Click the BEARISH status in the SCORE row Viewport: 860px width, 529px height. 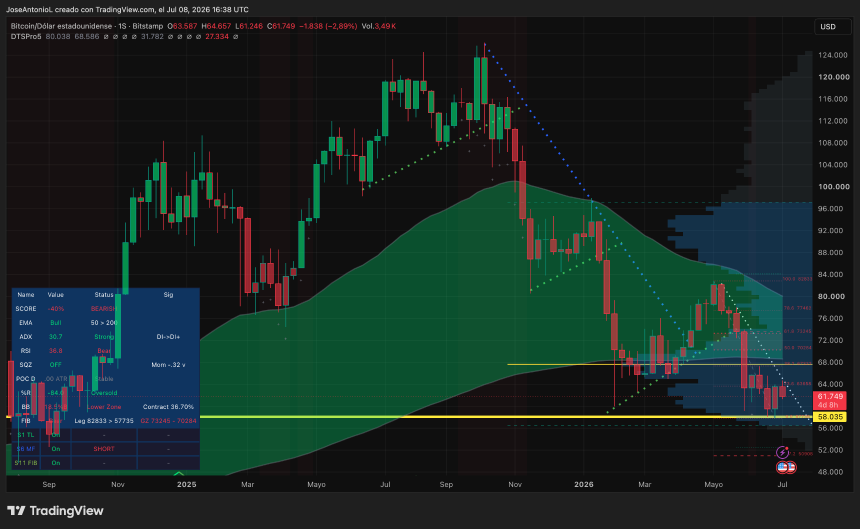pyautogui.click(x=104, y=309)
